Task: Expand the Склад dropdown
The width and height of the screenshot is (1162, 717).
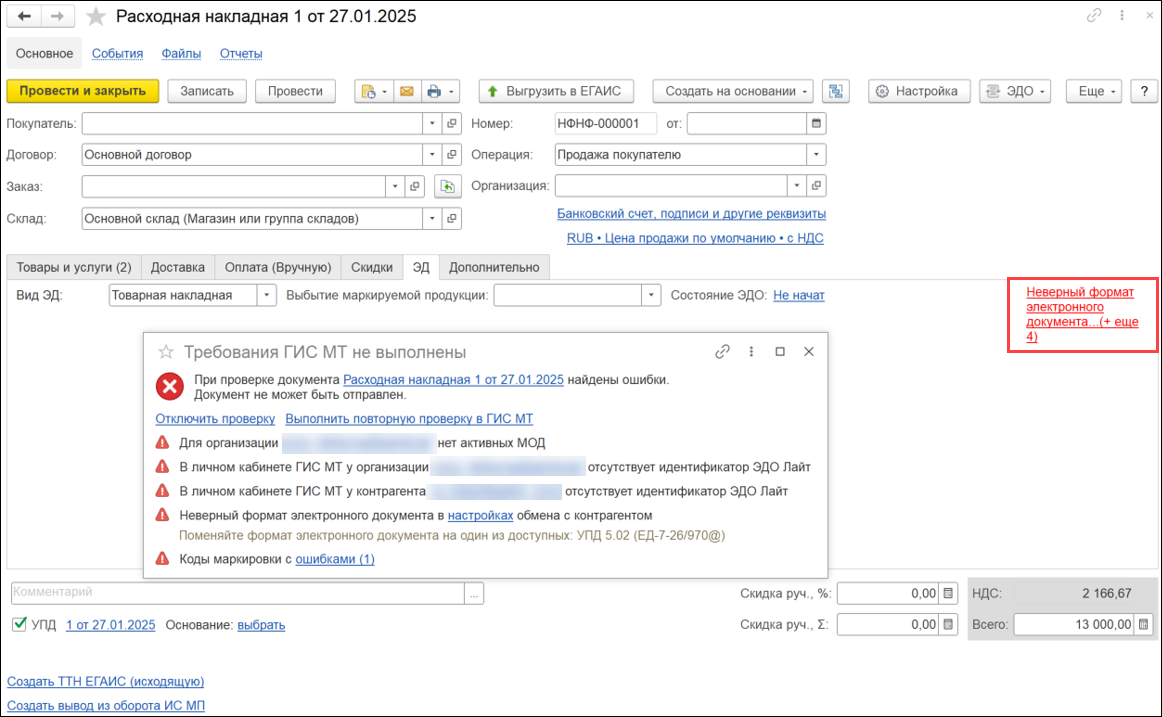Action: point(432,219)
